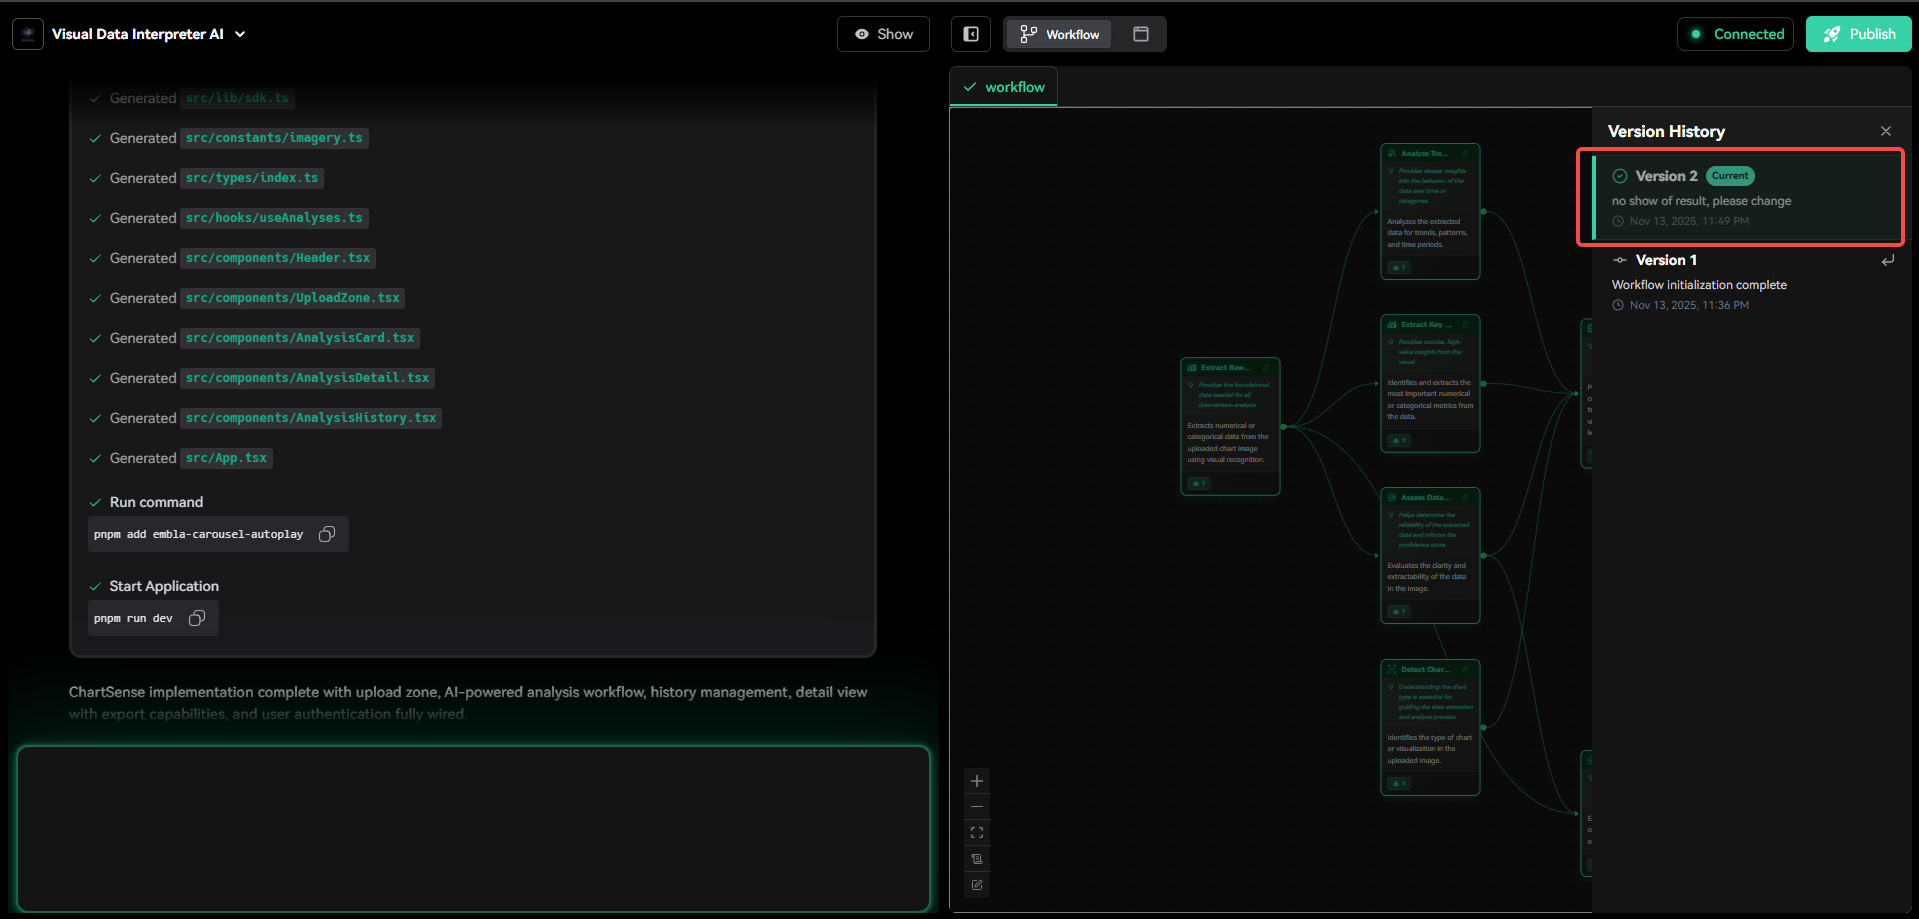Copy the pnpm run dev command
The image size is (1919, 919).
pyautogui.click(x=197, y=618)
